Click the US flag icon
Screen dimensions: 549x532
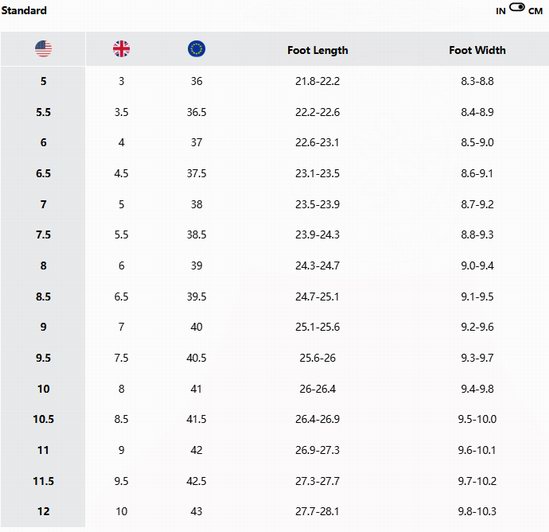[x=43, y=49]
